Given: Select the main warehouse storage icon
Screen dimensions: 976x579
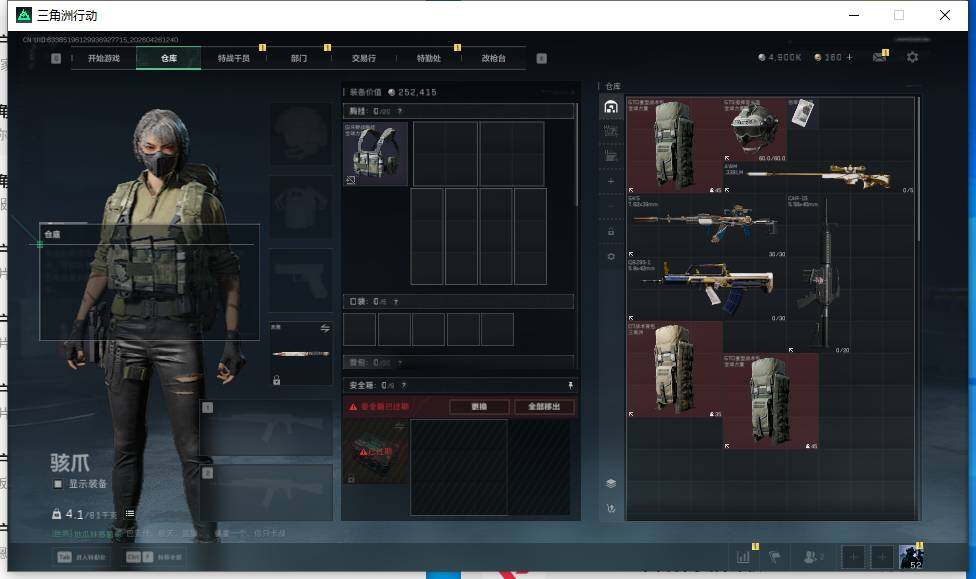Looking at the screenshot, I should [x=611, y=107].
